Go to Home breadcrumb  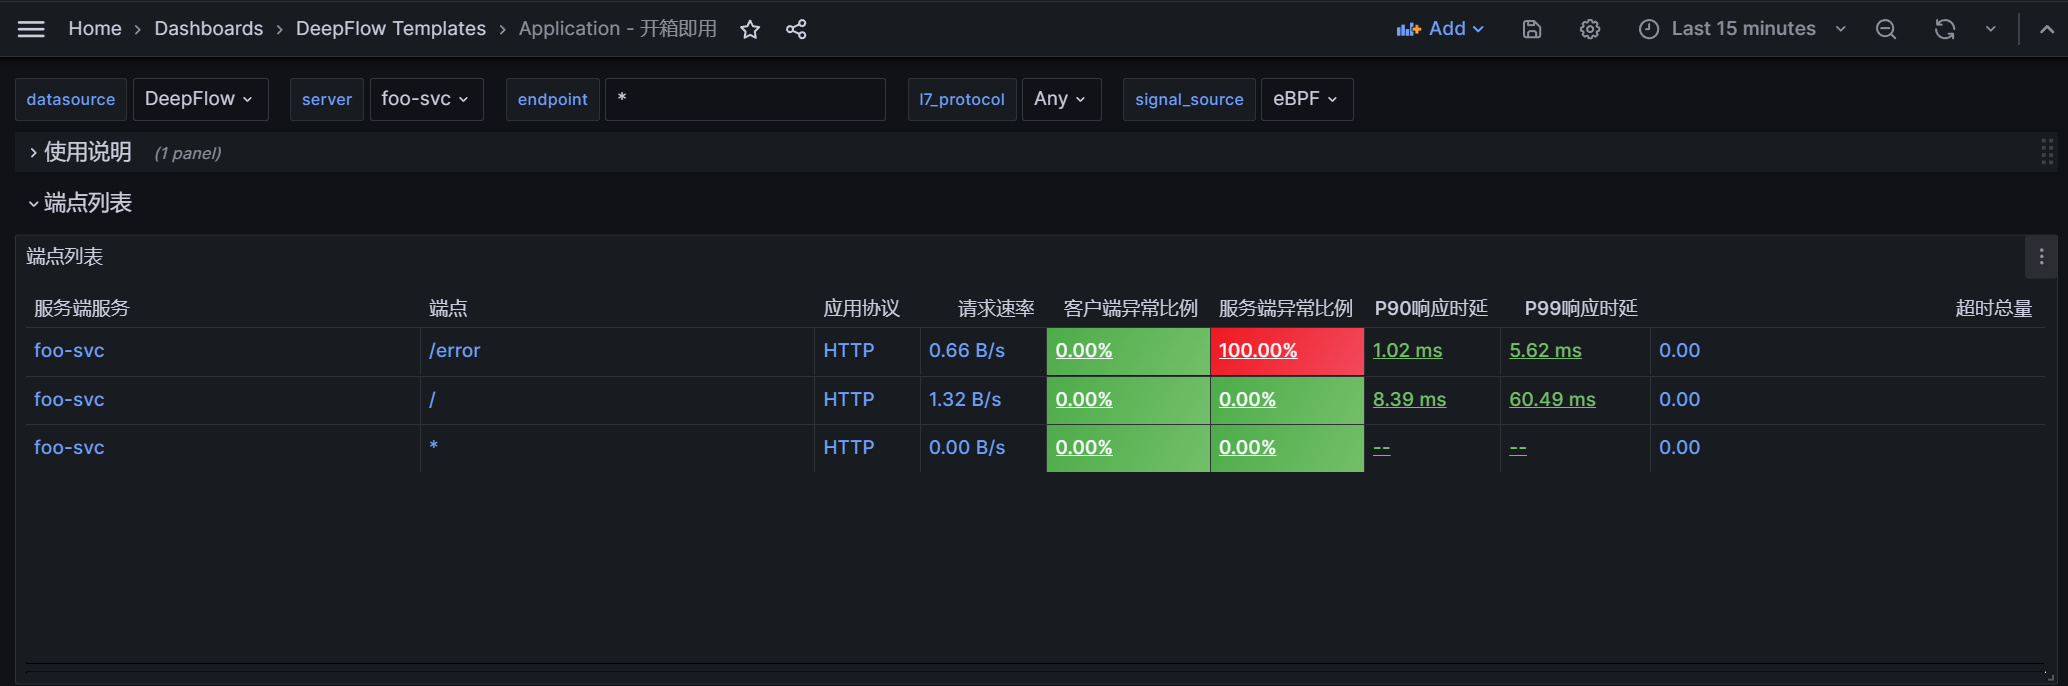coord(95,29)
